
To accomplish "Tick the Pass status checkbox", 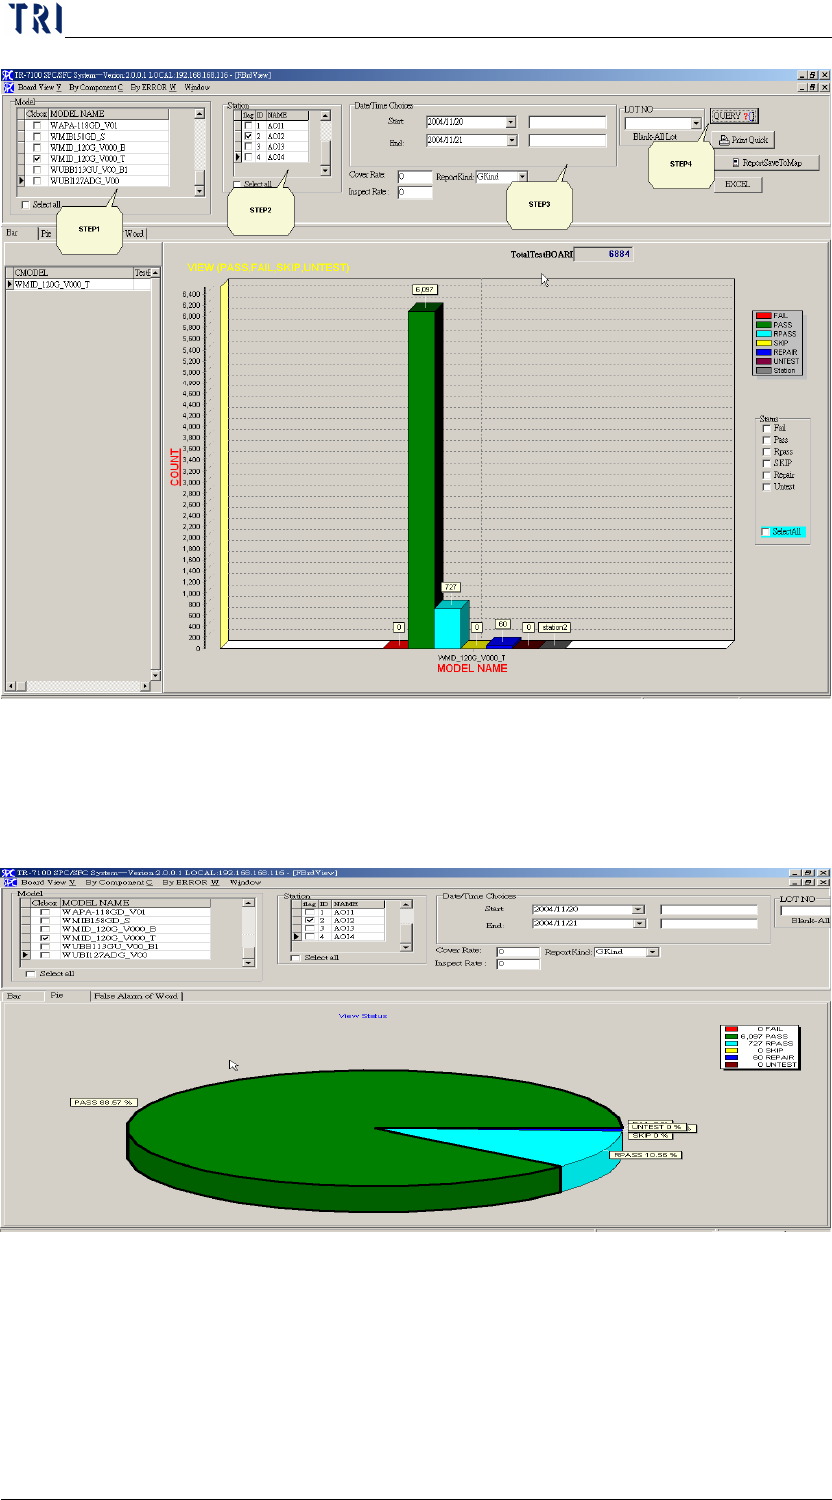I will (x=767, y=440).
